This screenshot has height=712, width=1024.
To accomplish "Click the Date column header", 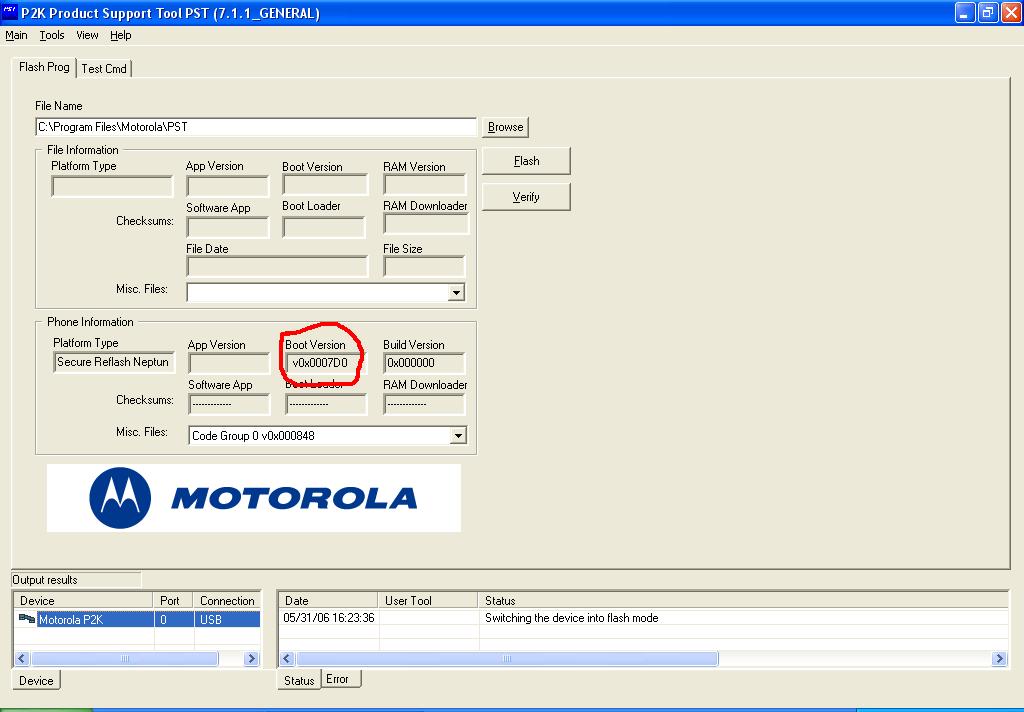I will click(328, 601).
